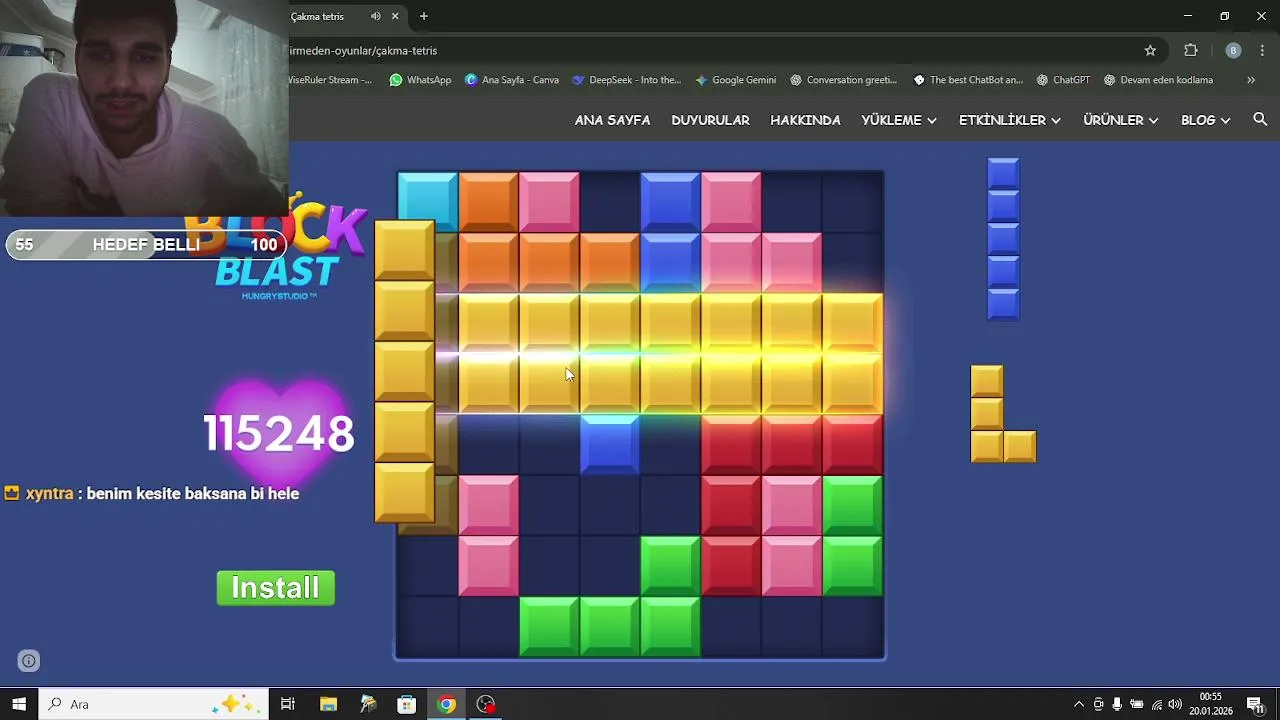1280x720 pixels.
Task: Open the WiseRuler Stream bookmark
Action: [x=330, y=80]
